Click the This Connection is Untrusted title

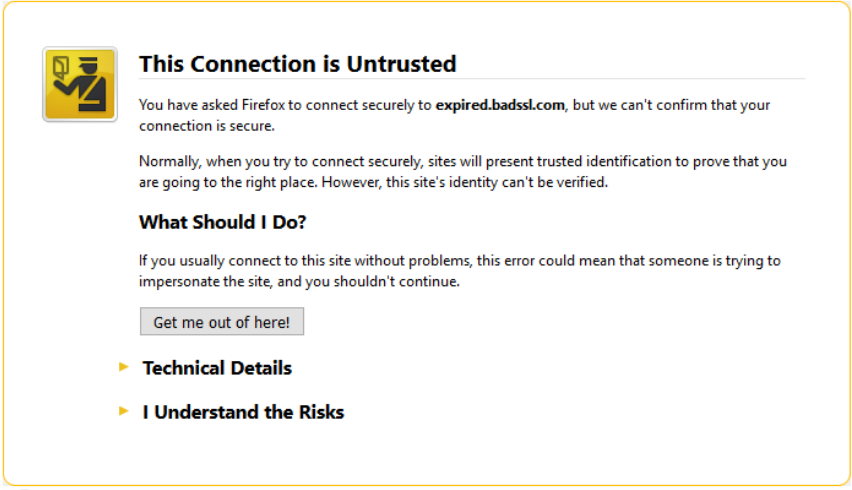pos(298,64)
